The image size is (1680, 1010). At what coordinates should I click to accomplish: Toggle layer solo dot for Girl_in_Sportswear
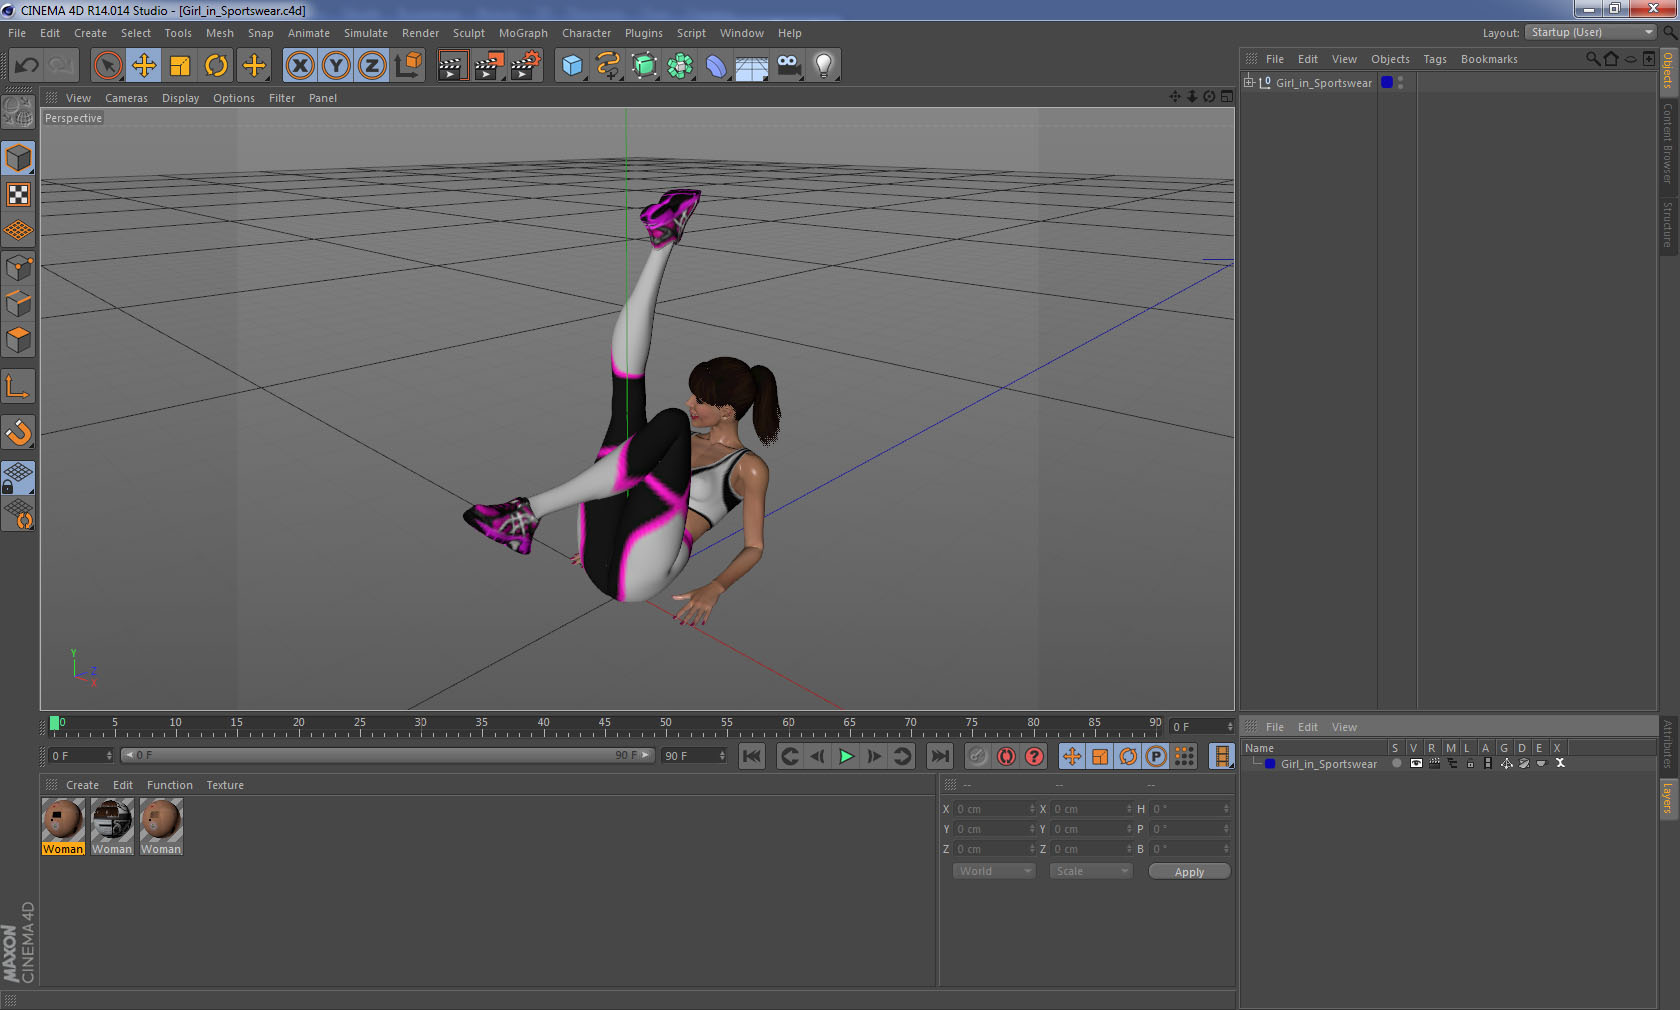[1397, 764]
